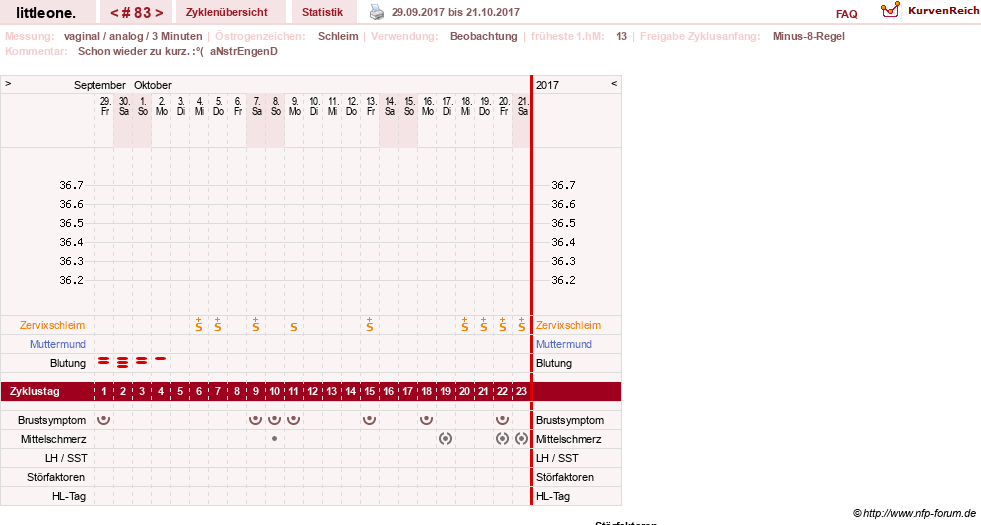Click the right Muttermund row label
The width and height of the screenshot is (981, 525).
(x=564, y=344)
